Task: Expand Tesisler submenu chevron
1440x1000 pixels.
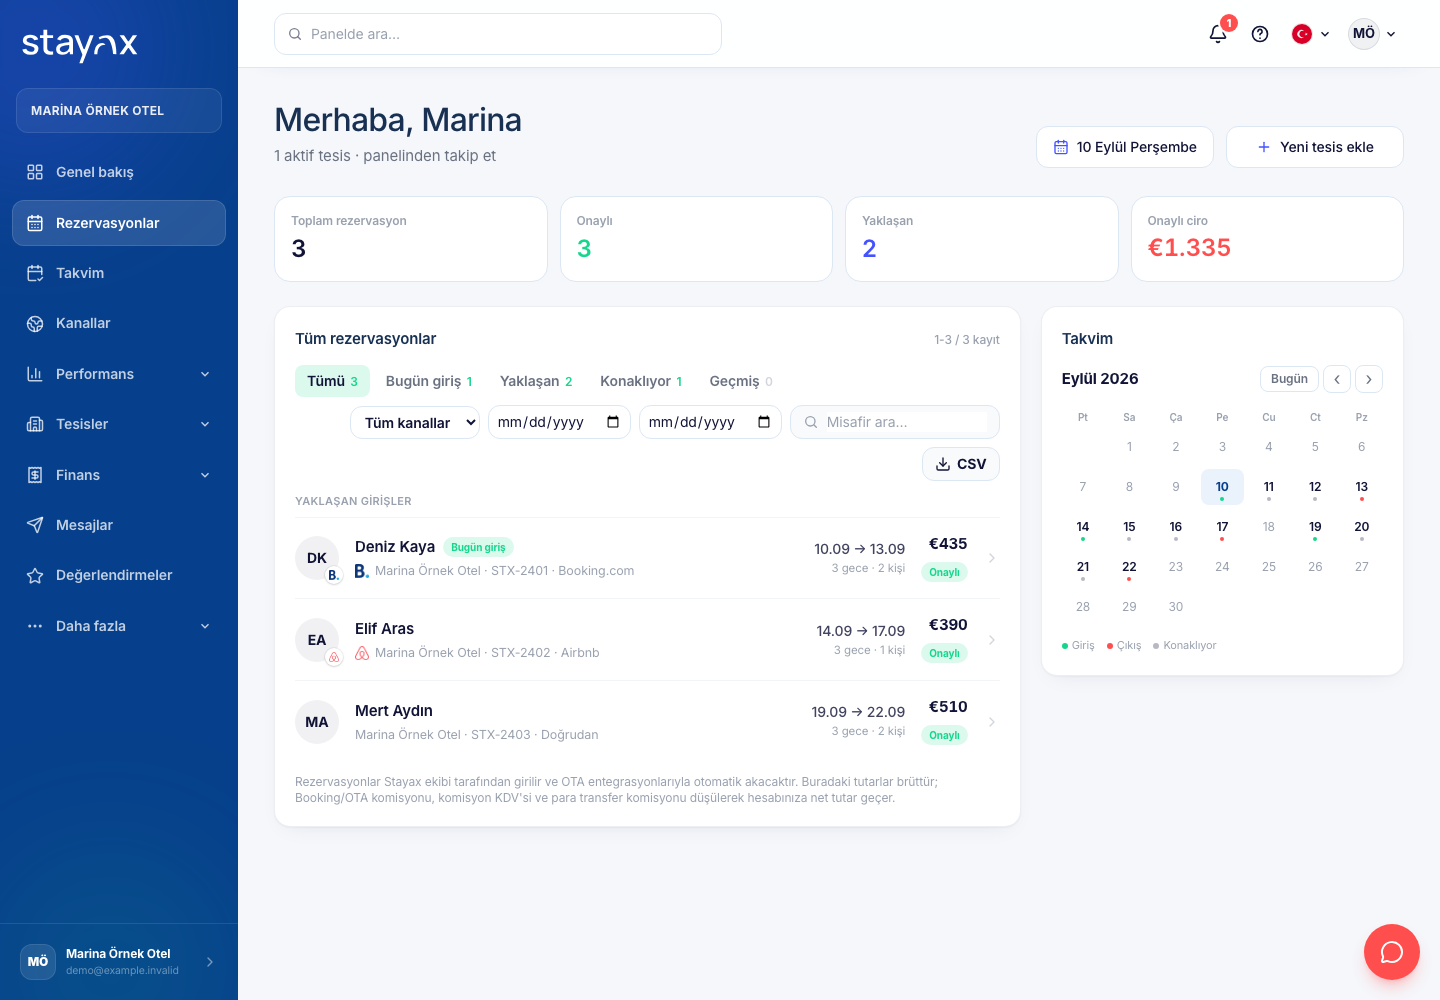Action: coord(205,424)
